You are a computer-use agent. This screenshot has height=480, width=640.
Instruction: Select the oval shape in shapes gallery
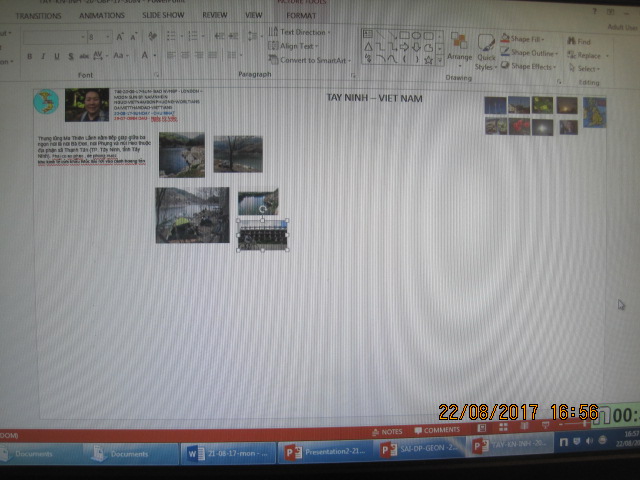(x=416, y=36)
